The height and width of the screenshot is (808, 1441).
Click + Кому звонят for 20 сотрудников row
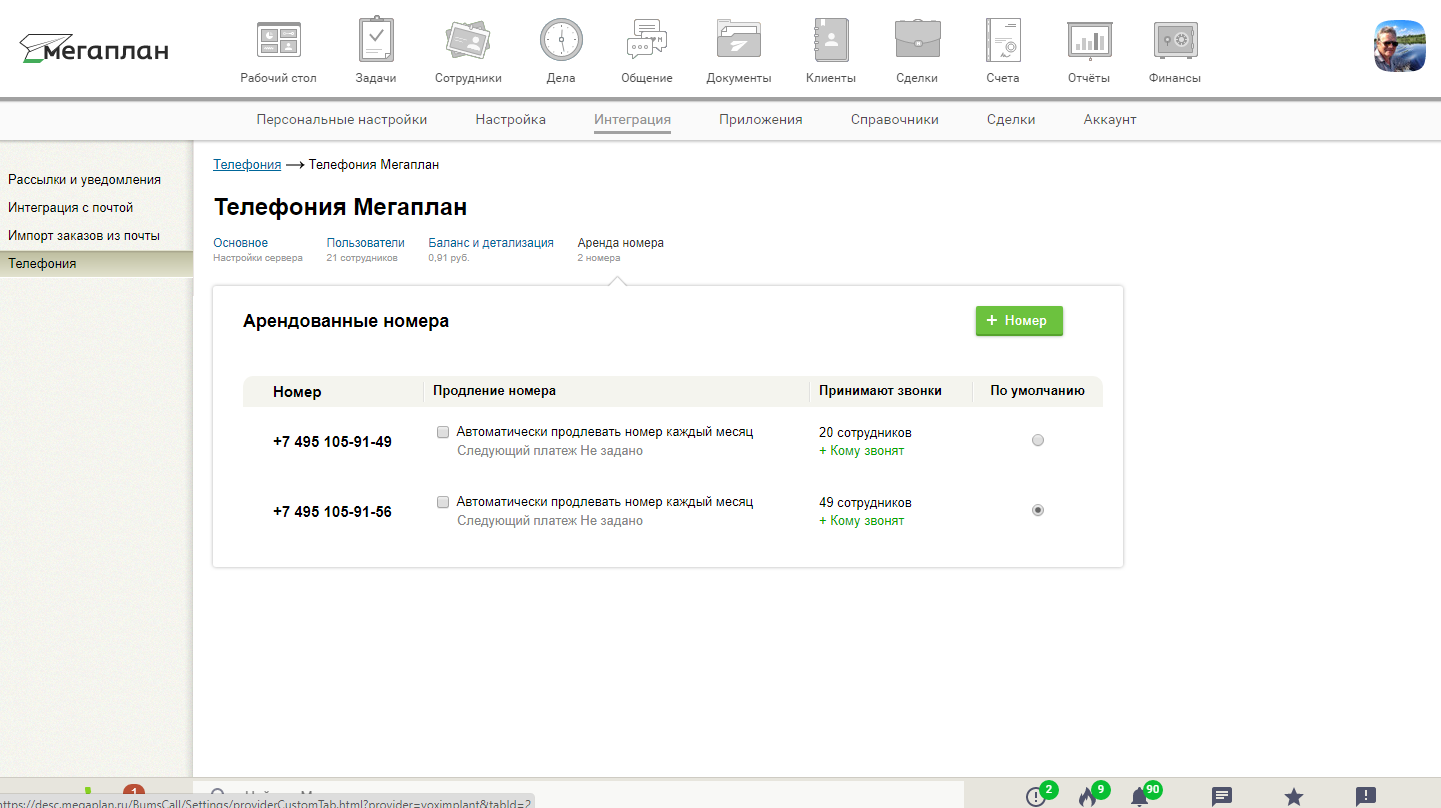pos(861,451)
